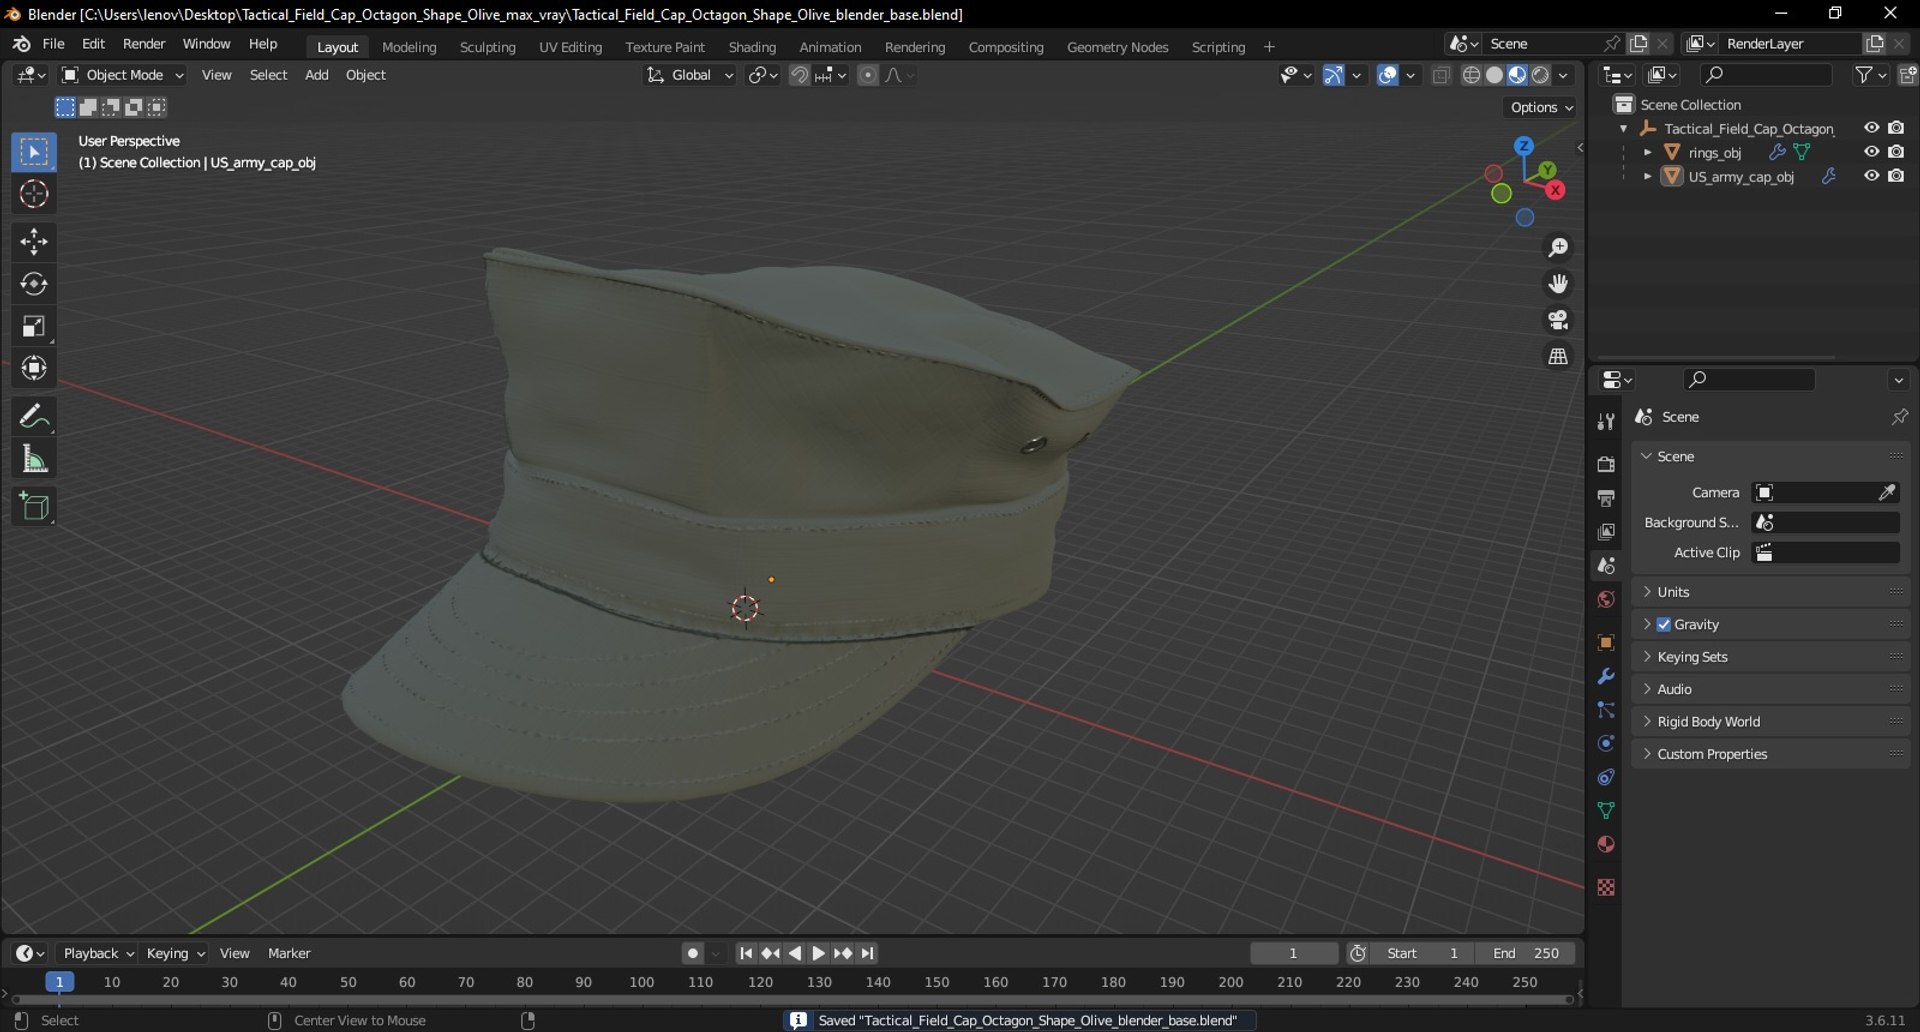The height and width of the screenshot is (1032, 1920).
Task: Select the Select Box tool
Action: pyautogui.click(x=34, y=152)
